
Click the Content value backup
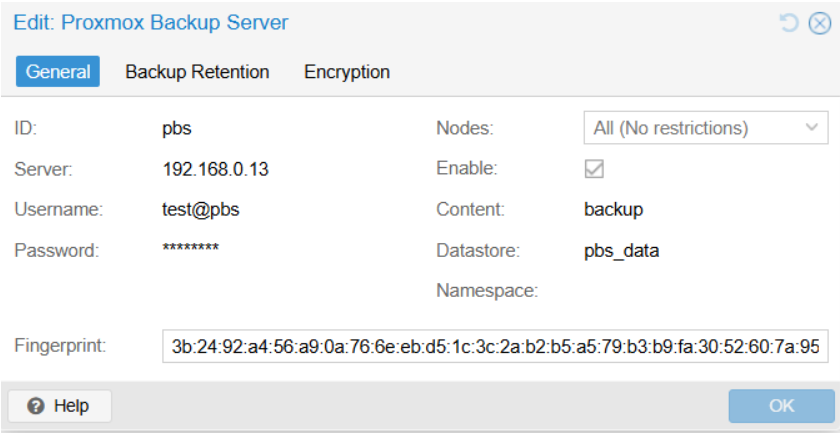coord(613,209)
